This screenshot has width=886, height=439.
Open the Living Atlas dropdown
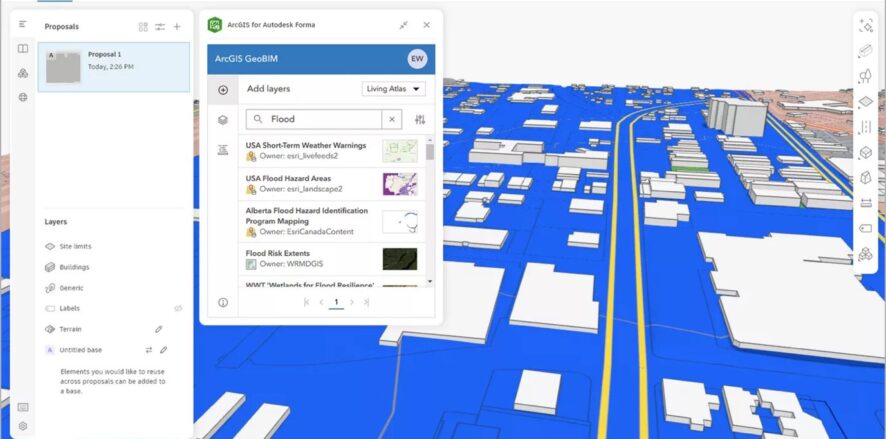393,89
